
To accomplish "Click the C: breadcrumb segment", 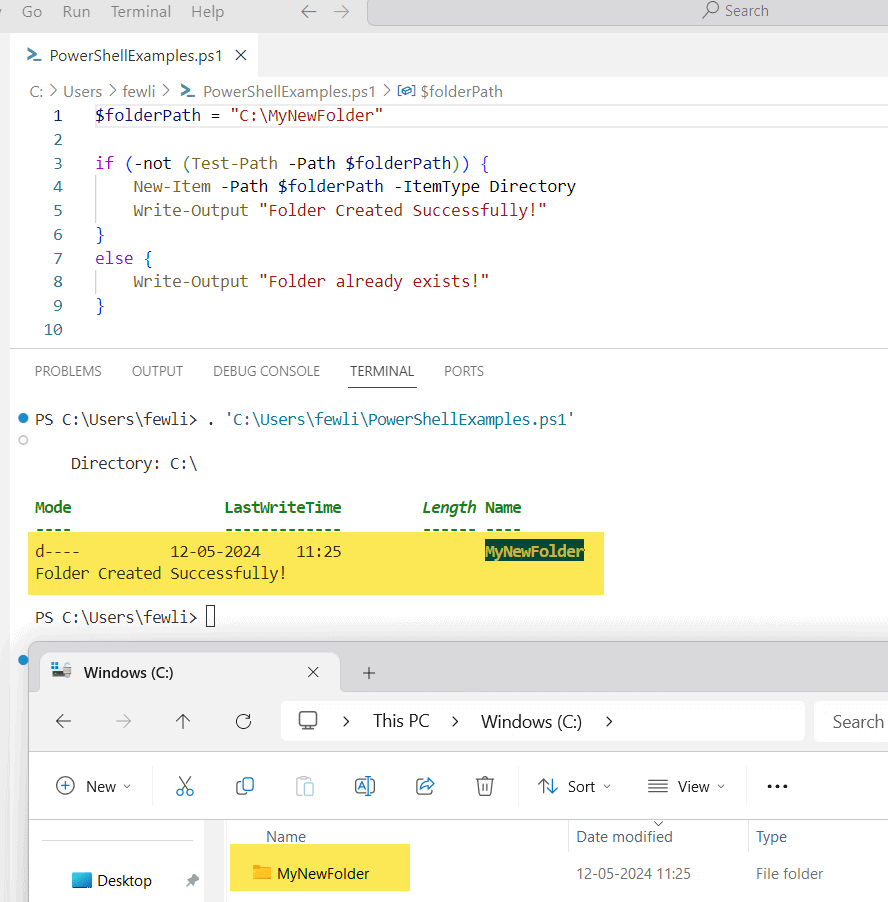I will tap(36, 91).
